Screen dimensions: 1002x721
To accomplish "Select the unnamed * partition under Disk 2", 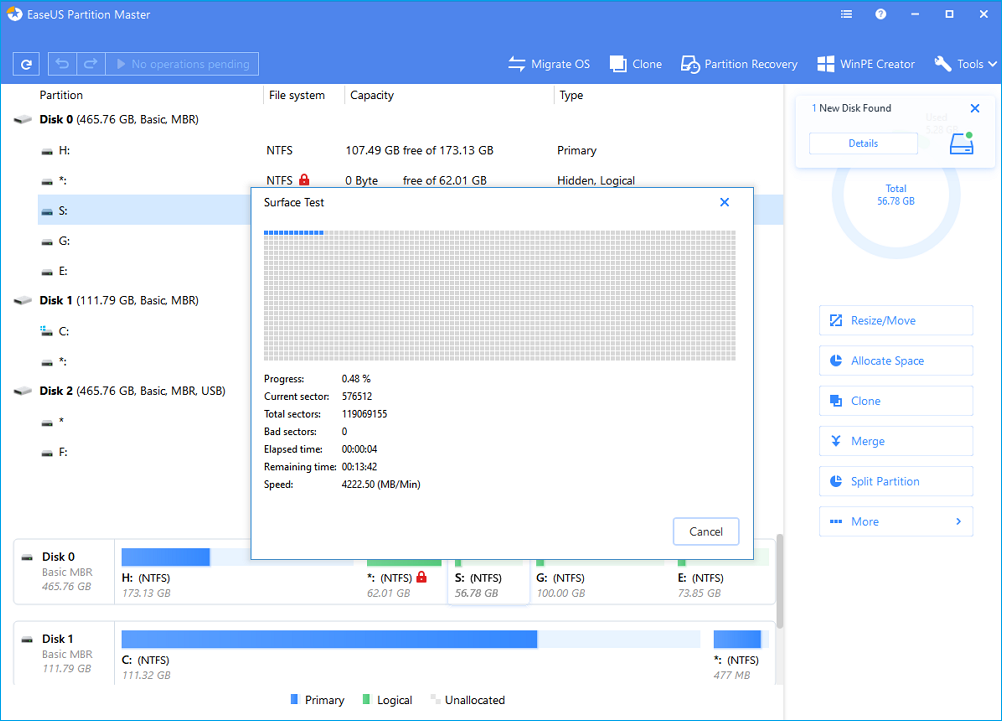I will 144,421.
